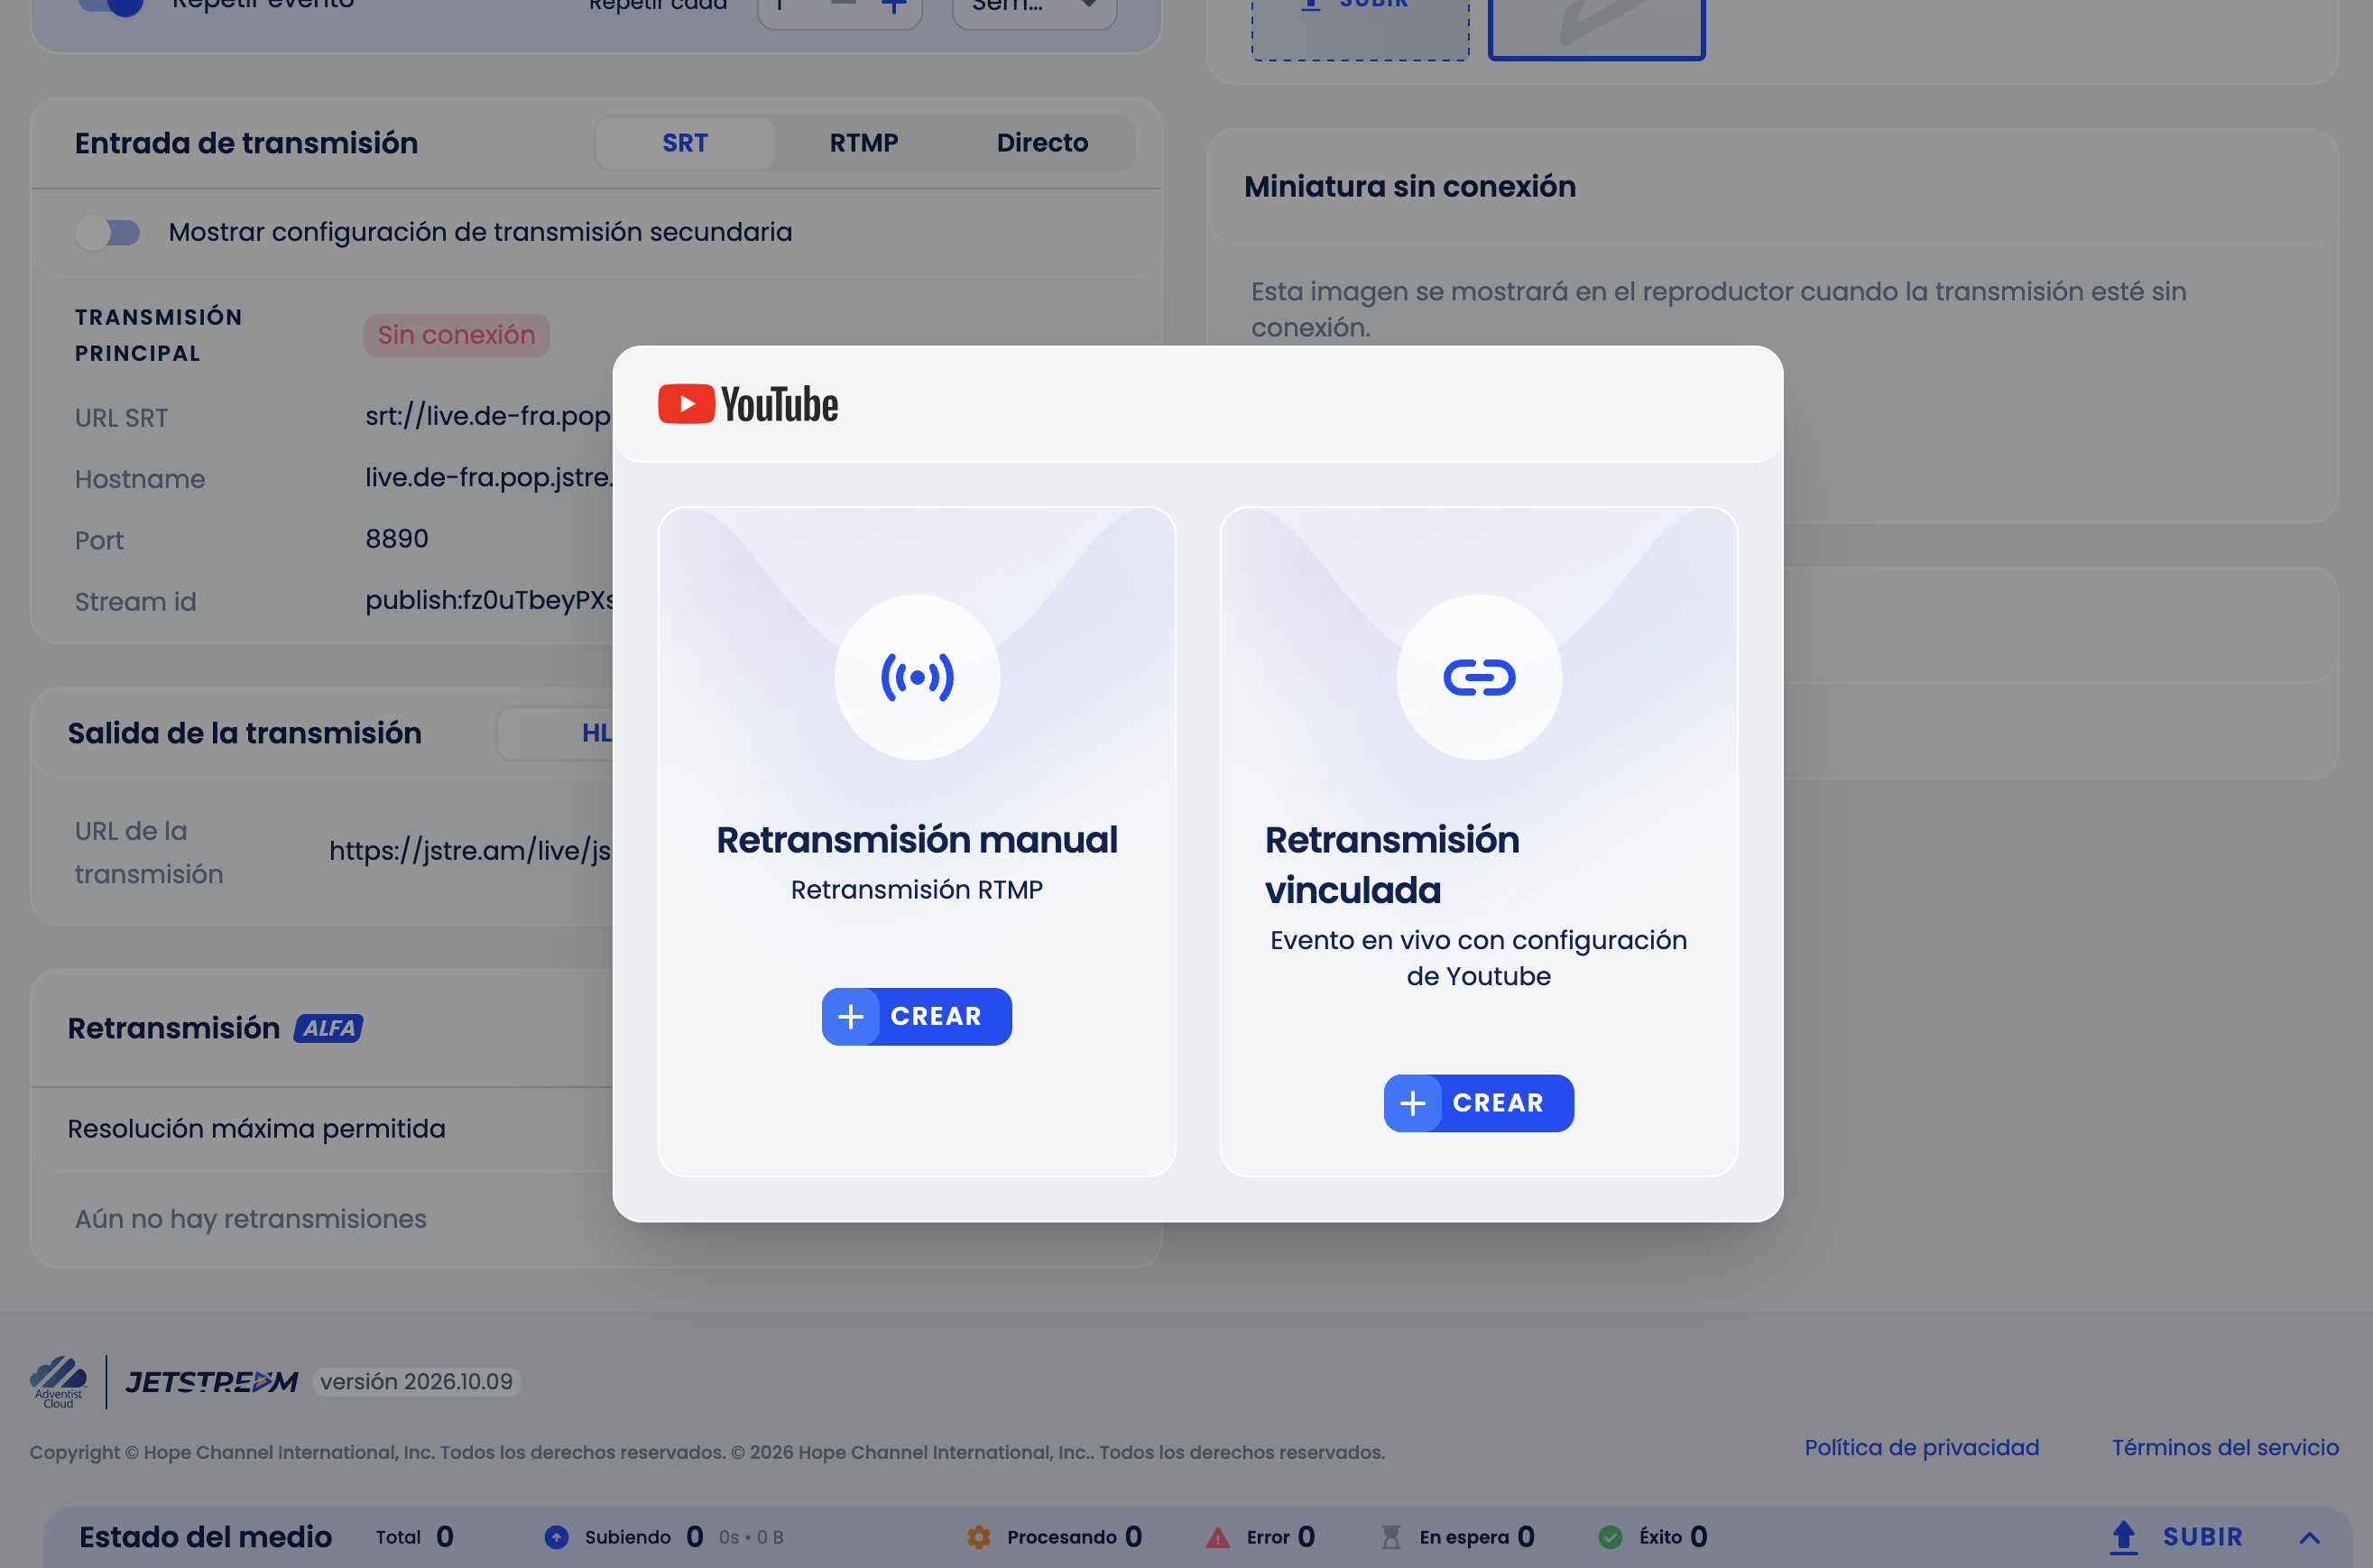Click the broadcast signal icon for manual restream
Image resolution: width=2373 pixels, height=1568 pixels.
[x=917, y=678]
